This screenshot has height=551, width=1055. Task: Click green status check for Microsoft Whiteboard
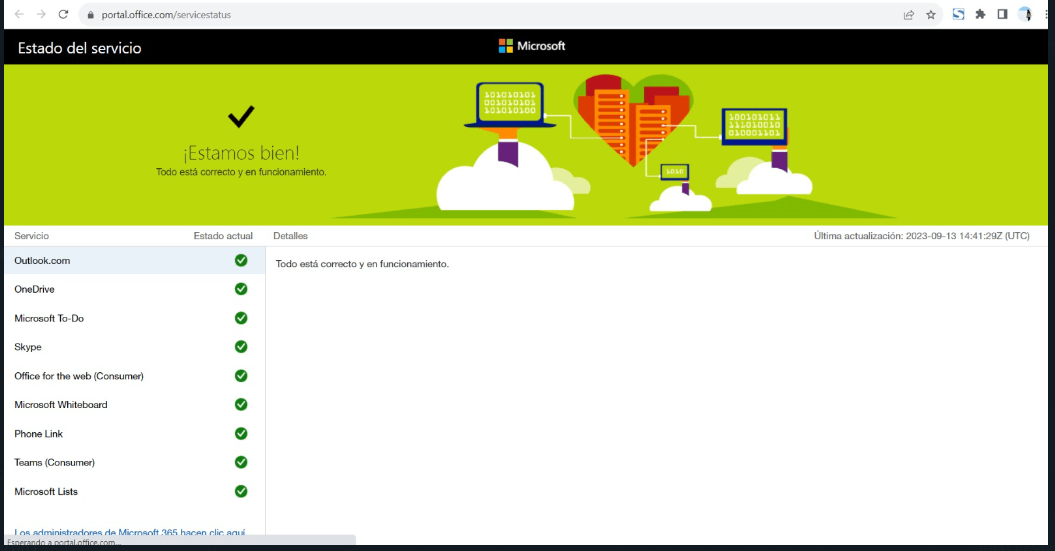pyautogui.click(x=241, y=404)
